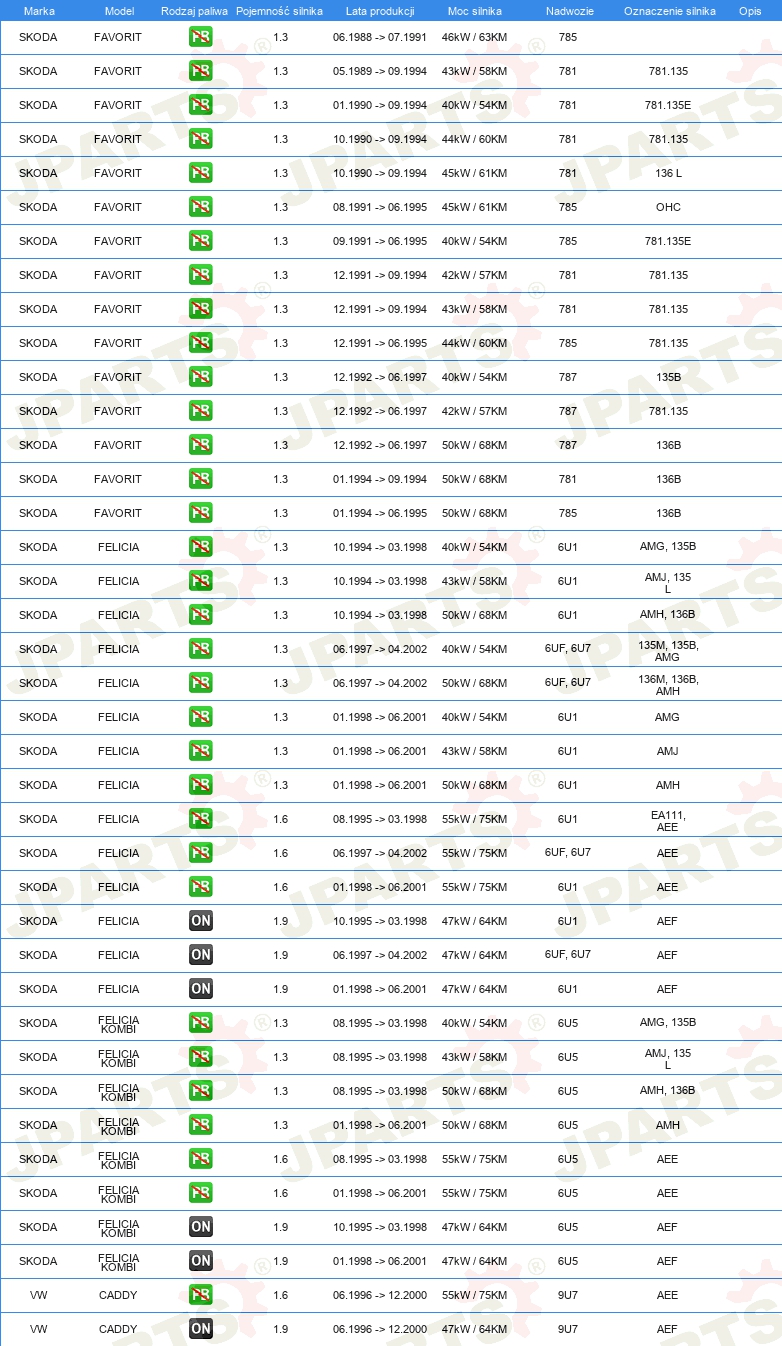This screenshot has height=1346, width=782.
Task: Click diesel ON icon in VW CADDY 1.9 row
Action: pyautogui.click(x=200, y=1330)
